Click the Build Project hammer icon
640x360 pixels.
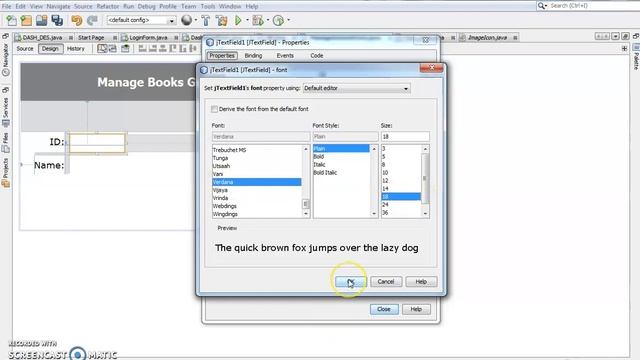pos(206,20)
